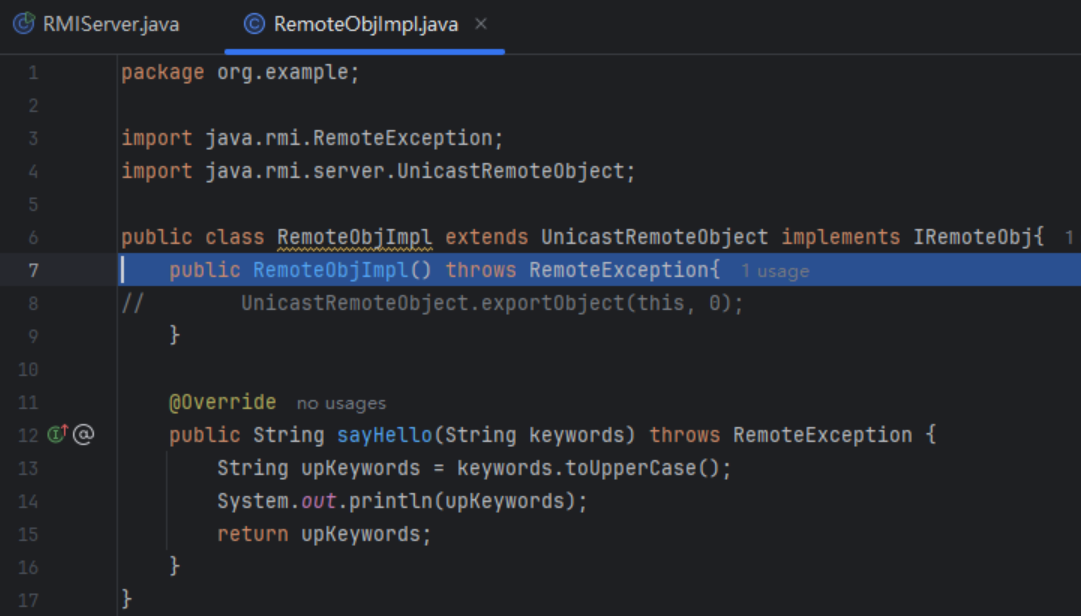The height and width of the screenshot is (616, 1081).
Task: Select the RemoteObjImpl.java tab
Action: (365, 24)
